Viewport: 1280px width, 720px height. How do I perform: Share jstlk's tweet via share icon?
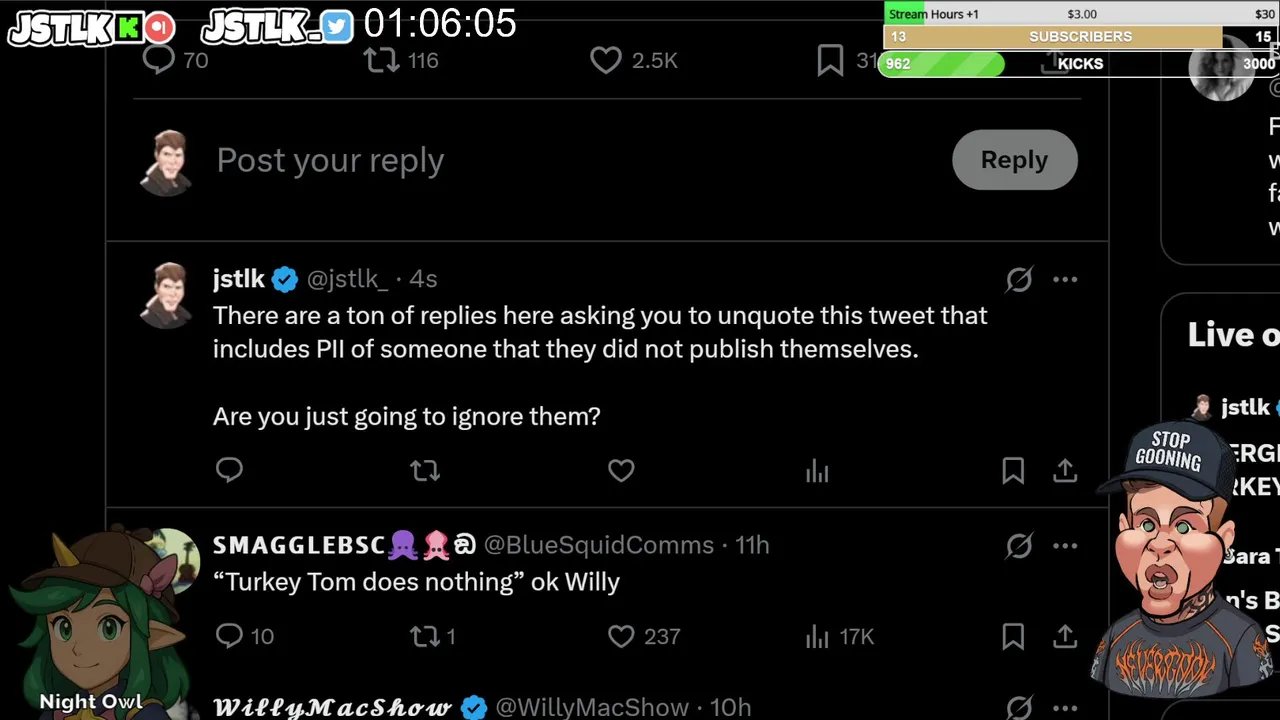point(1065,470)
